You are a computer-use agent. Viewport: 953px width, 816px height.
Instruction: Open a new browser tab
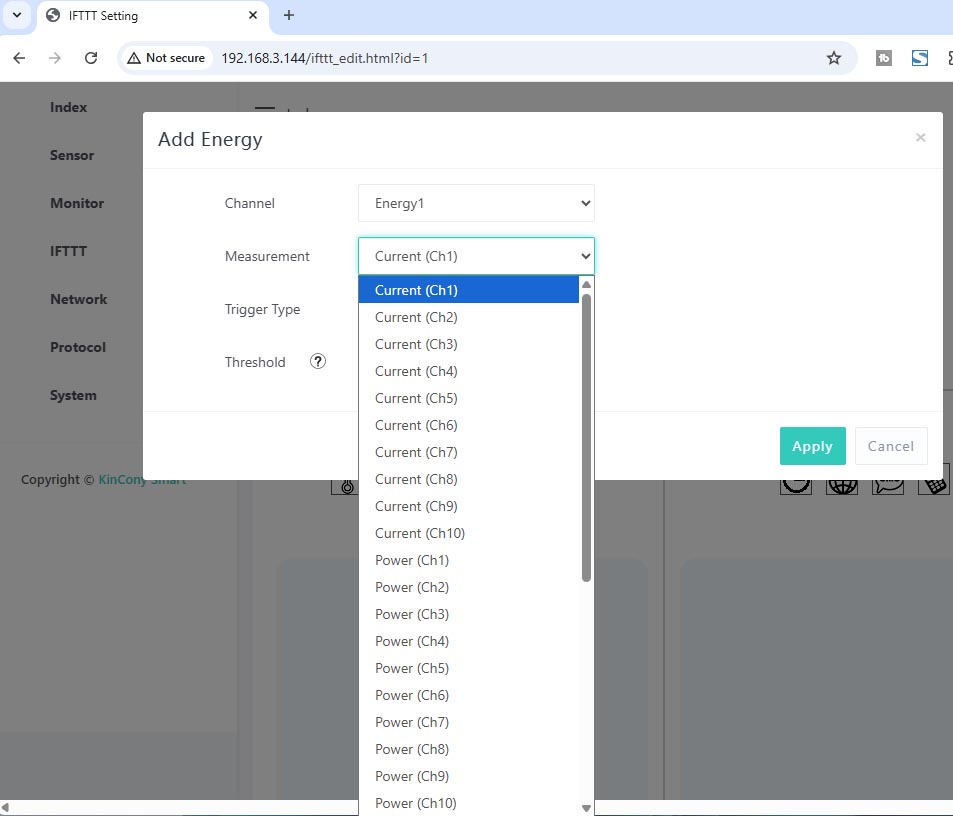click(x=289, y=15)
